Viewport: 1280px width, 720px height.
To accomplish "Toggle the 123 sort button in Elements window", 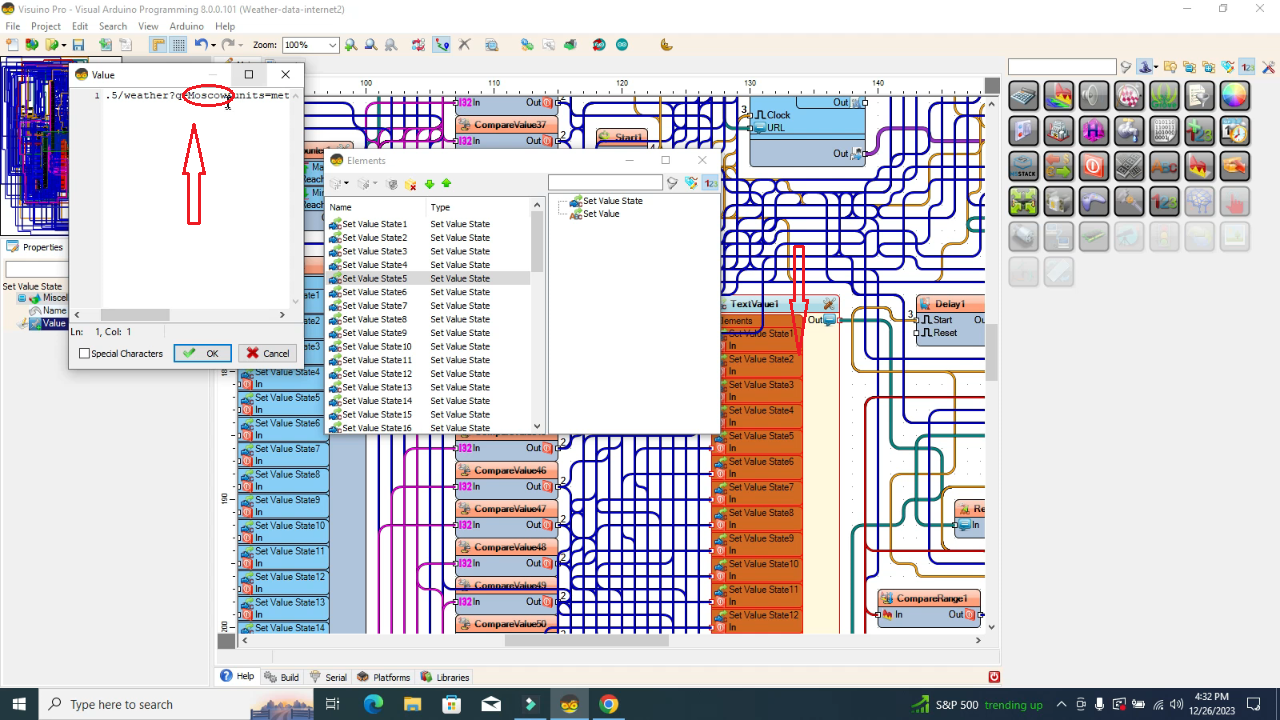I will (710, 183).
